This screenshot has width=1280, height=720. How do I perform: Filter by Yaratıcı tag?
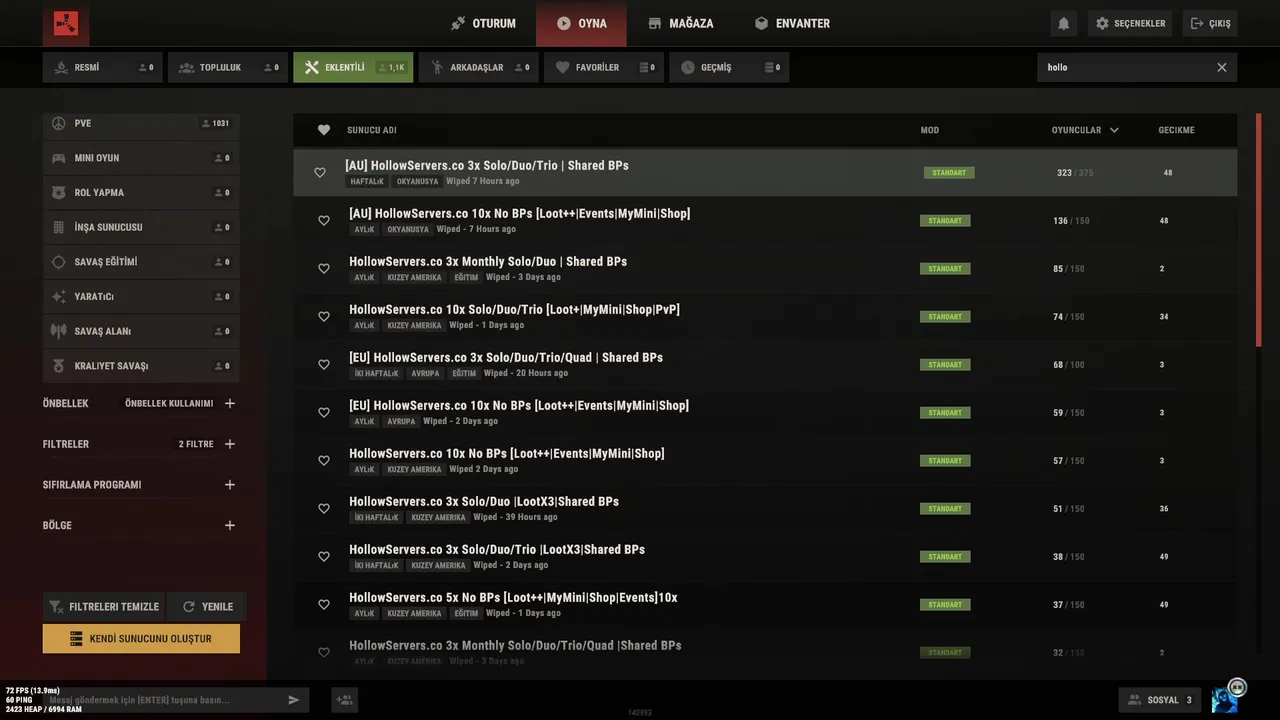[x=141, y=296]
